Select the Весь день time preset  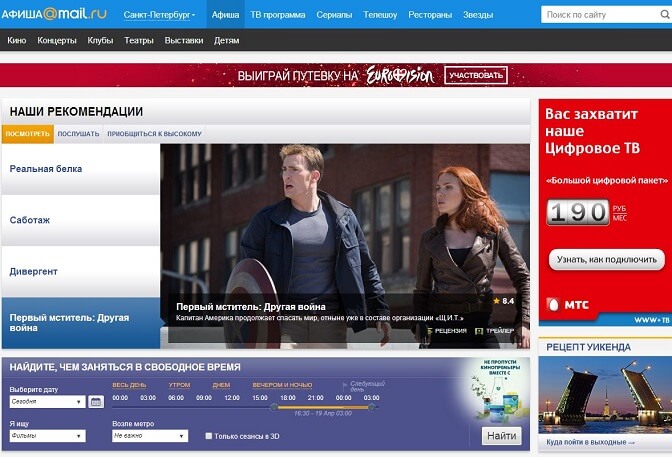(129, 385)
